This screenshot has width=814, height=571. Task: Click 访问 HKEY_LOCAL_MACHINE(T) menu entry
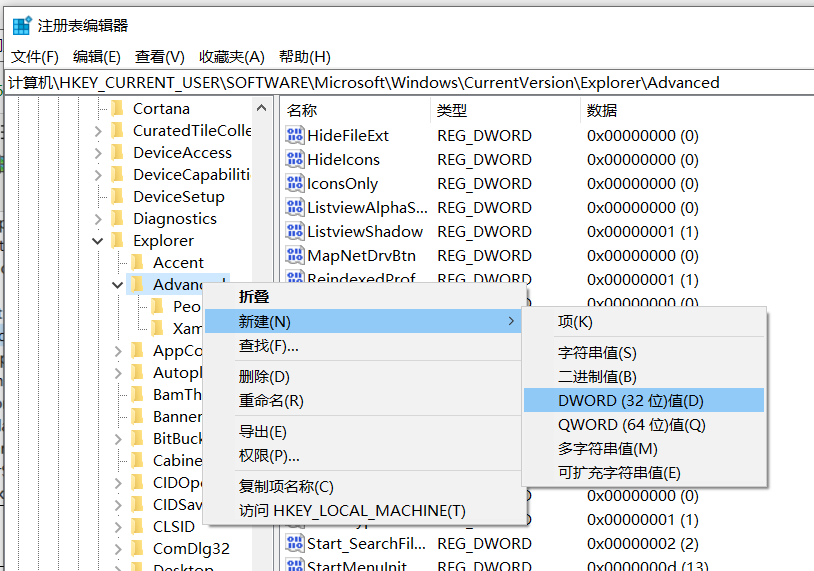click(x=363, y=511)
